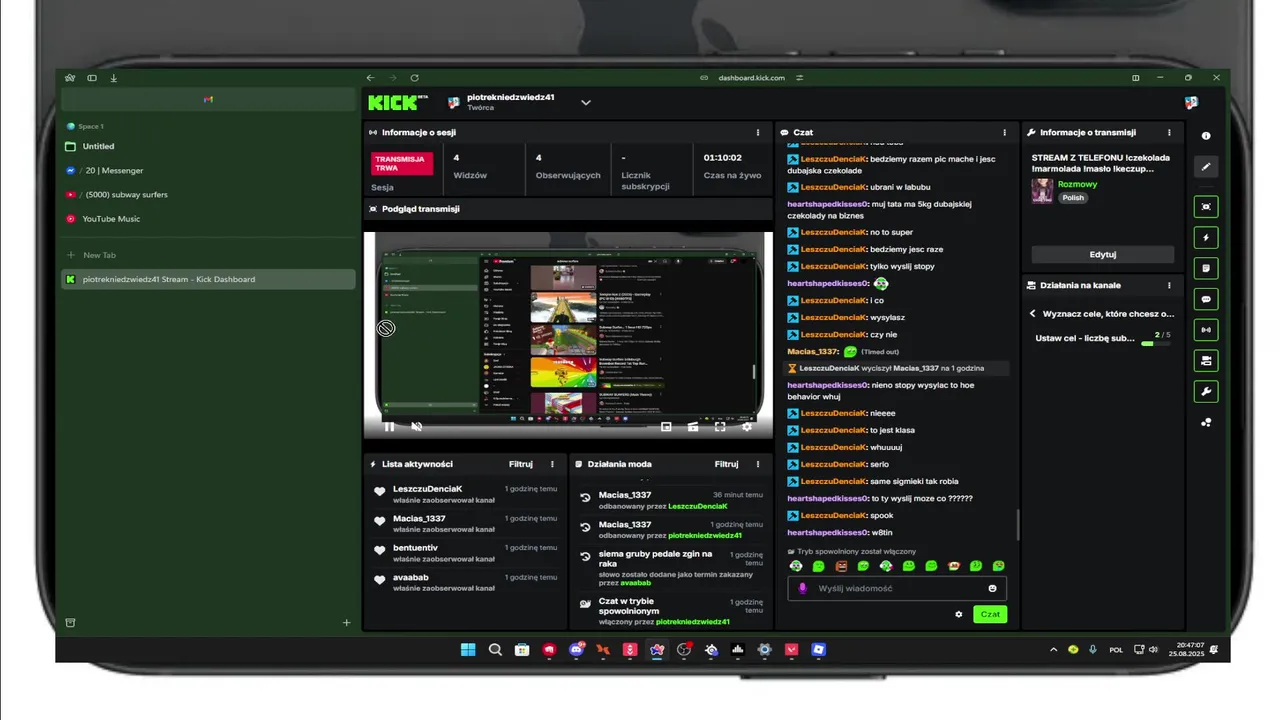Click the subscription goal progress bar
This screenshot has height=720, width=1280.
pyautogui.click(x=1155, y=343)
